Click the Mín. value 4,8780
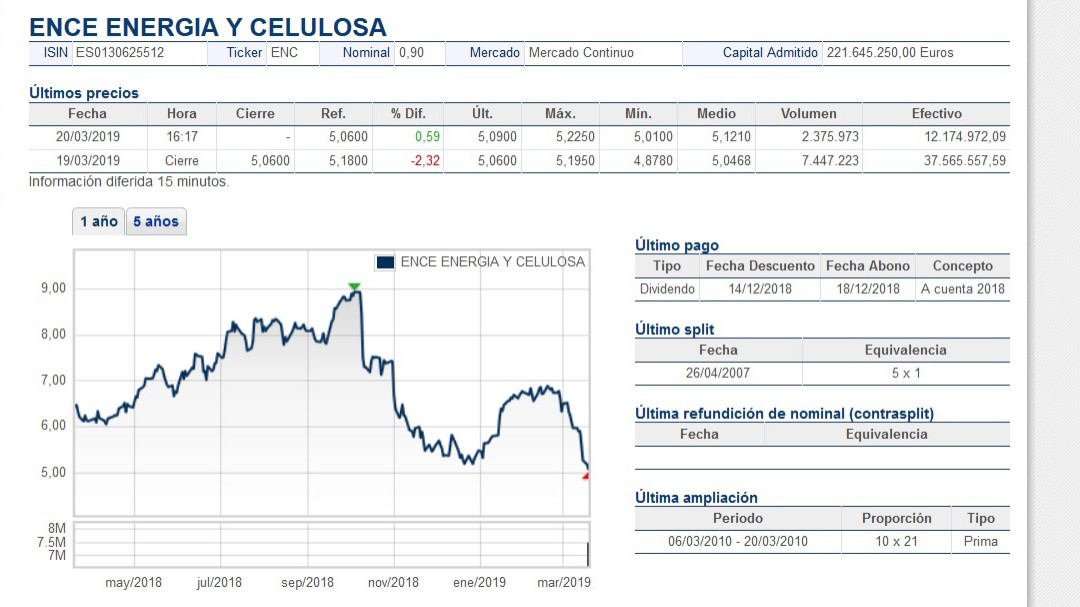 click(653, 161)
